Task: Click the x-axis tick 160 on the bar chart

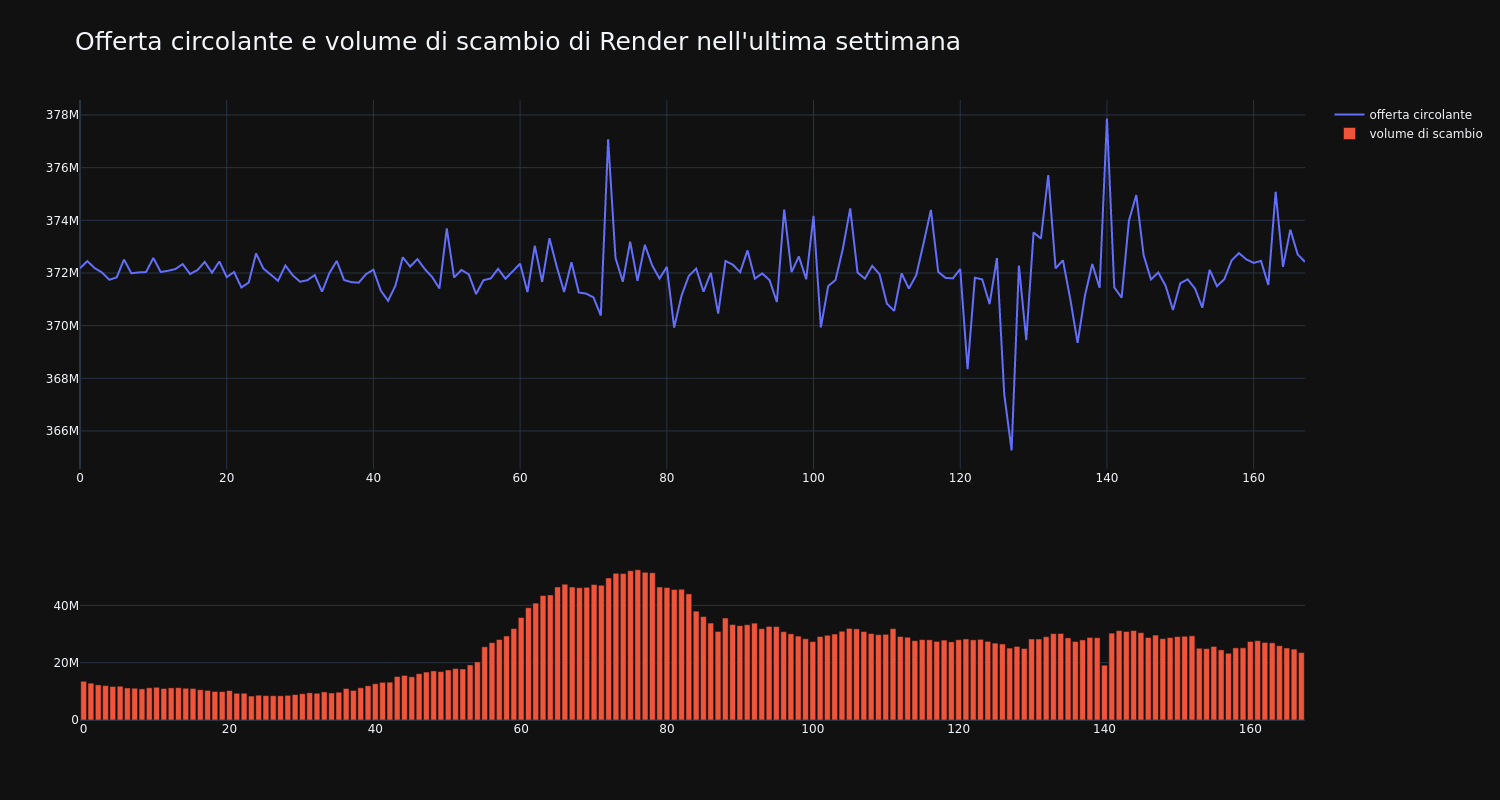Action: (1250, 729)
